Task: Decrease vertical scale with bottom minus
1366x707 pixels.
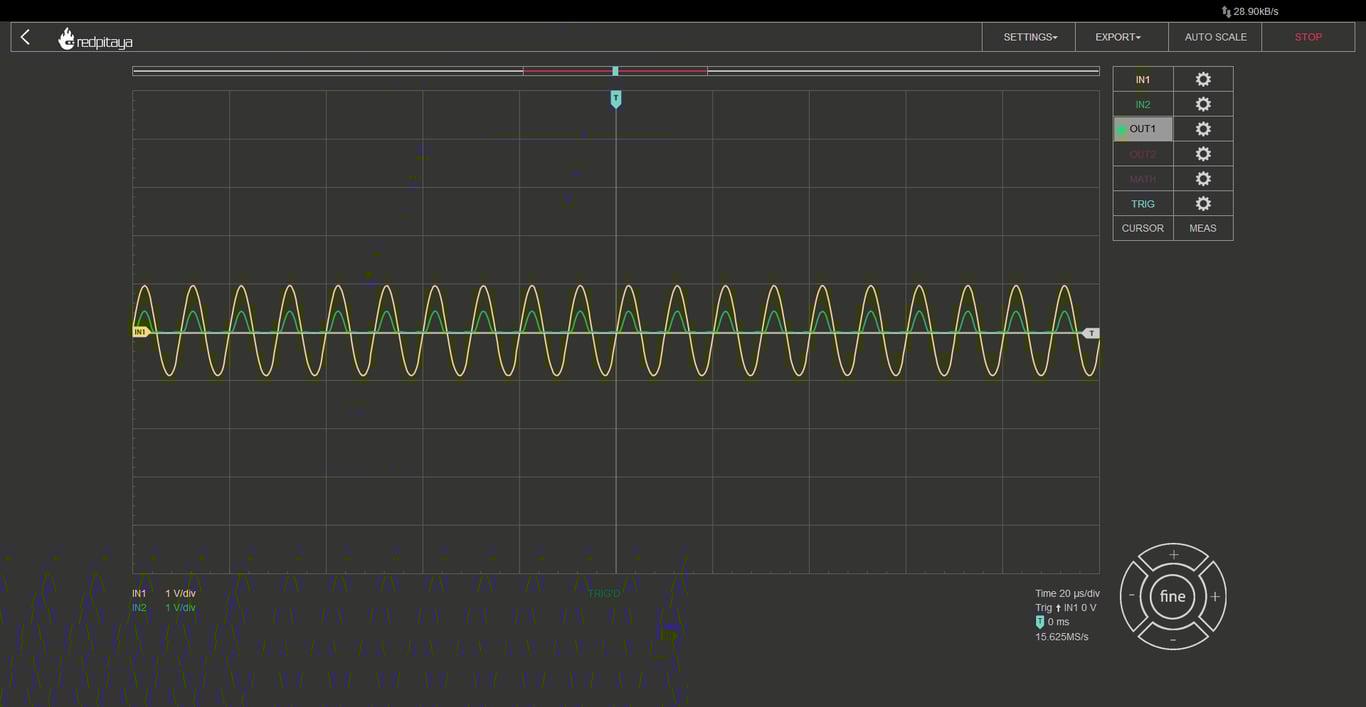Action: (x=1173, y=639)
